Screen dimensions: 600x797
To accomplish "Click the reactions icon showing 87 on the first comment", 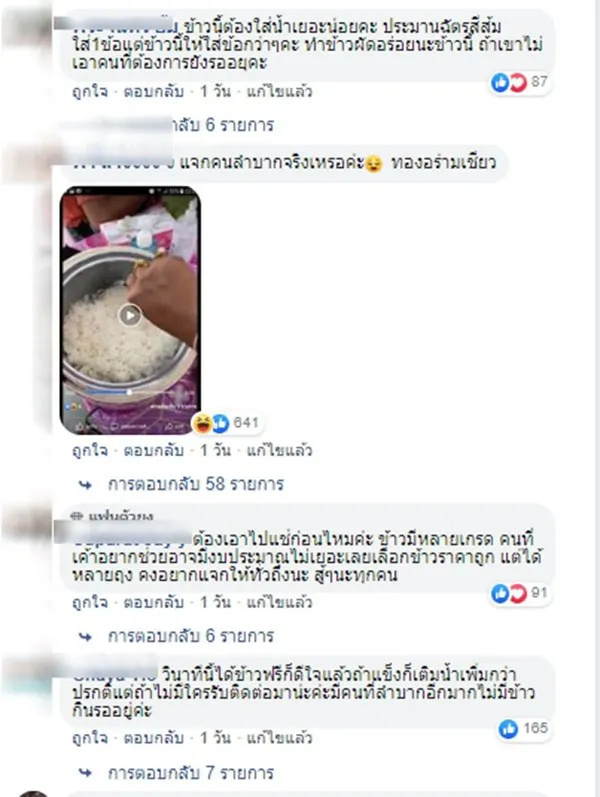I will (509, 82).
